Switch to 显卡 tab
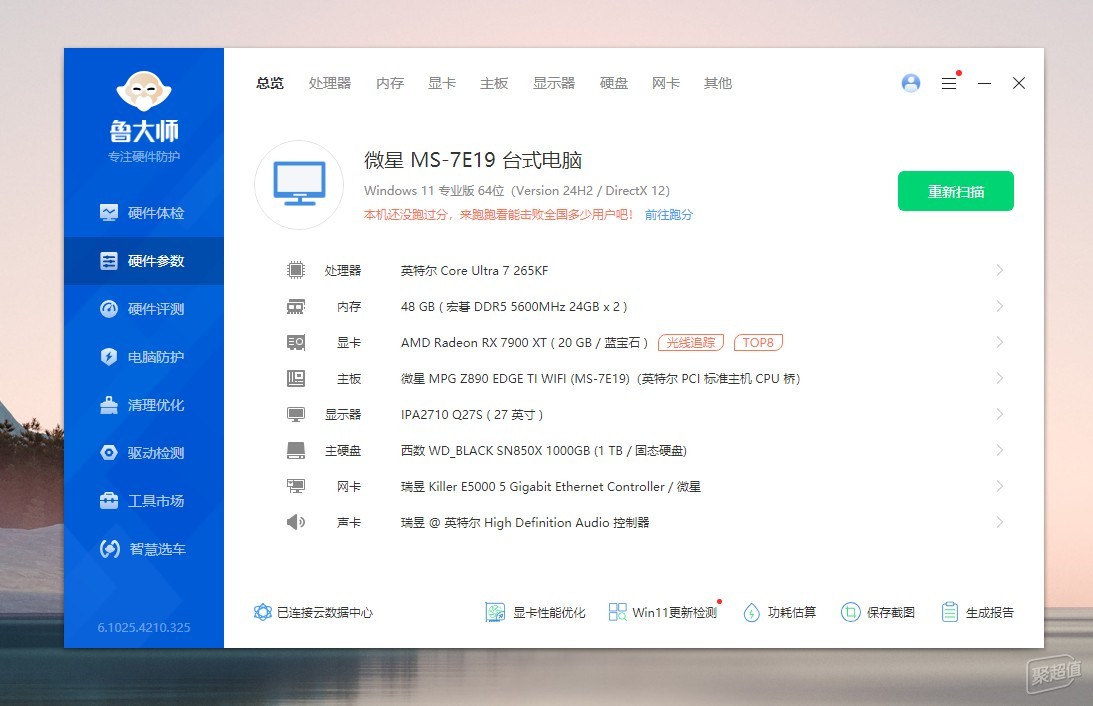1093x706 pixels. click(x=442, y=83)
